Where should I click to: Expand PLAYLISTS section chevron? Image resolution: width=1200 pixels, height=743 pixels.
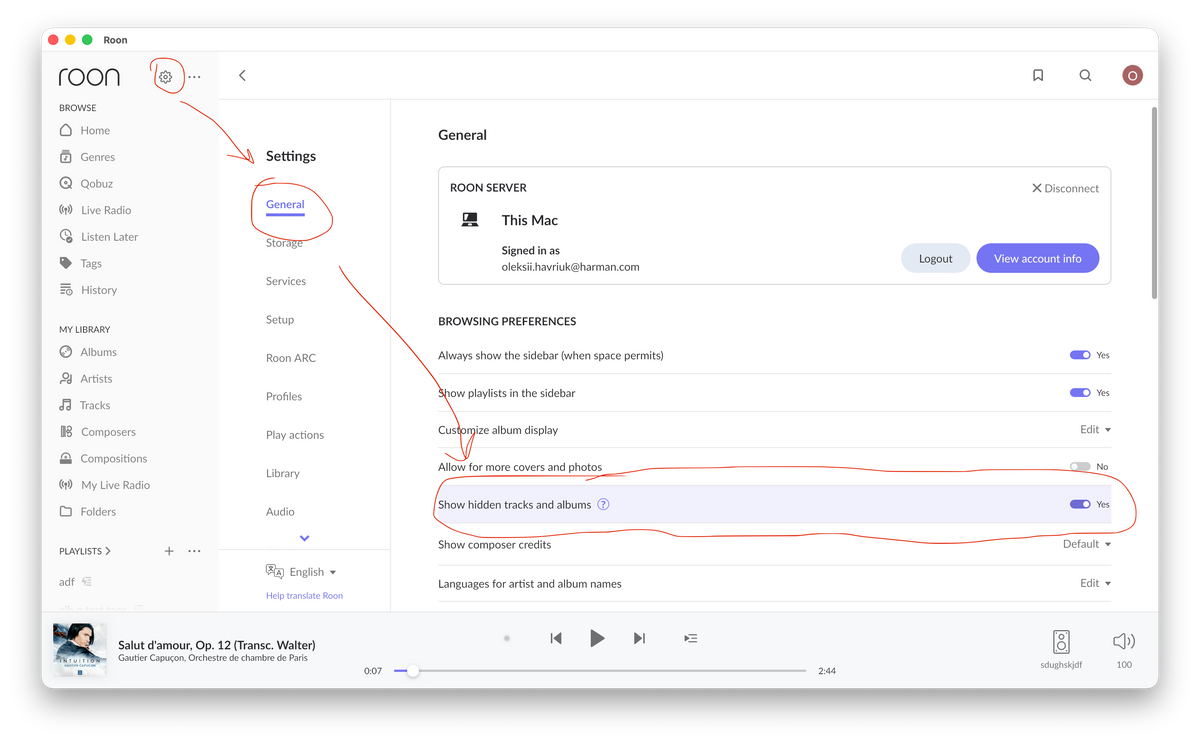[x=108, y=551]
